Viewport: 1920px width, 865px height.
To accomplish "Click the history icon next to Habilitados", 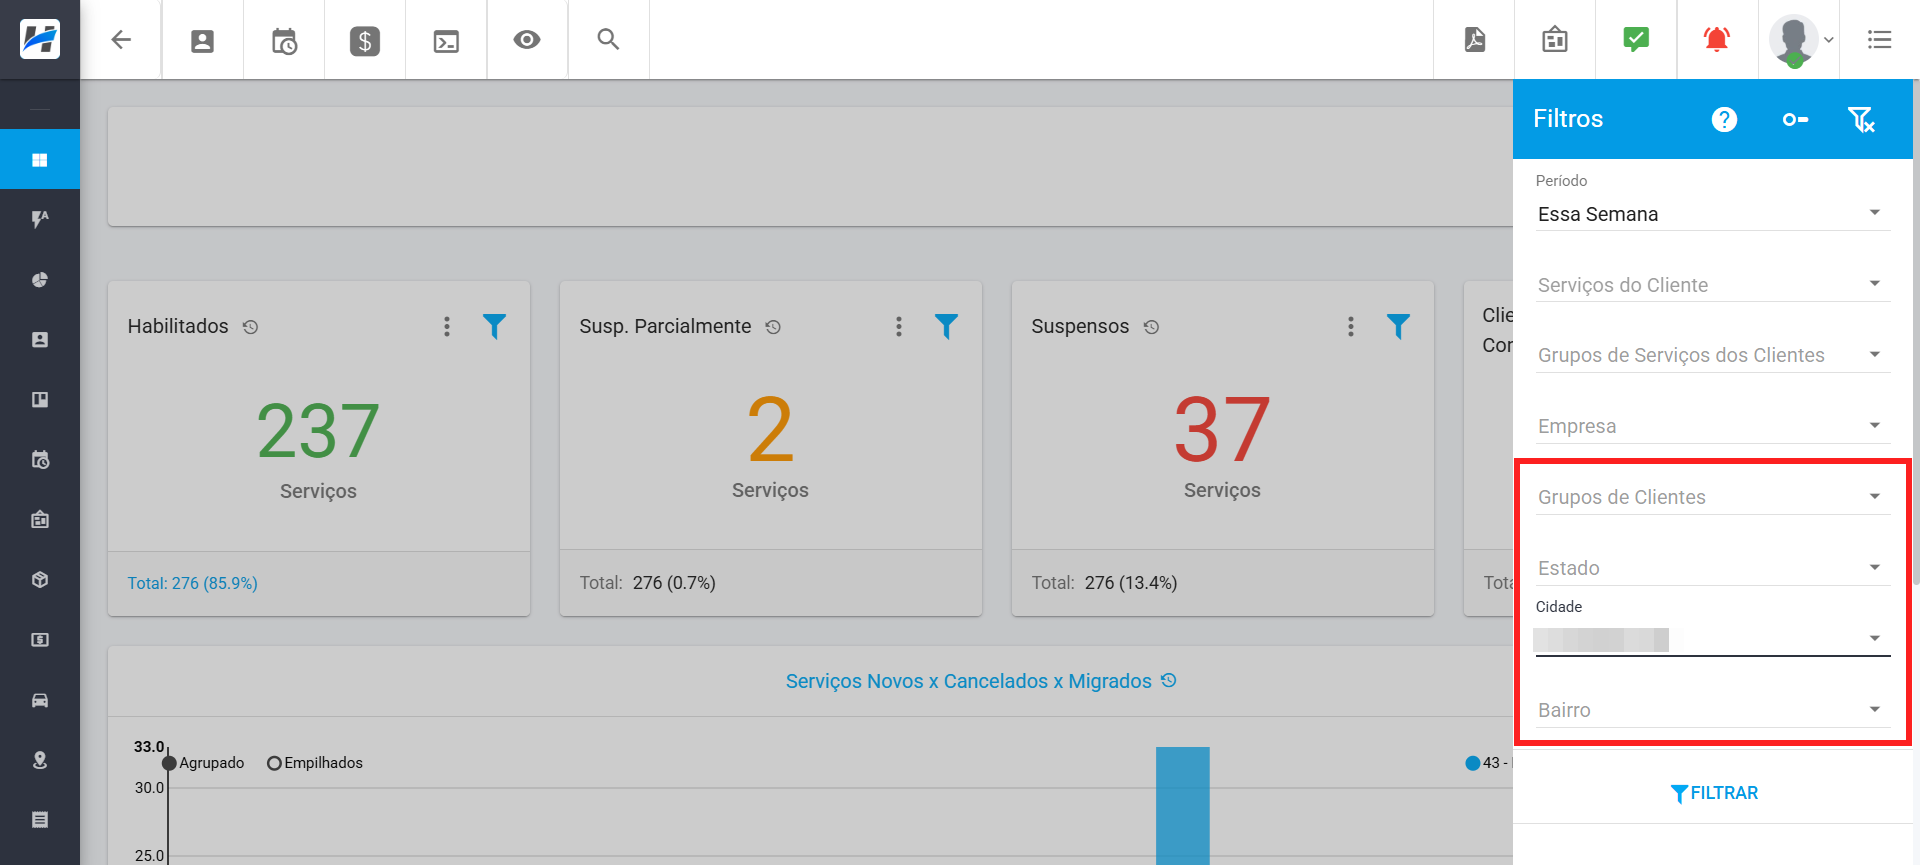I will [x=251, y=327].
